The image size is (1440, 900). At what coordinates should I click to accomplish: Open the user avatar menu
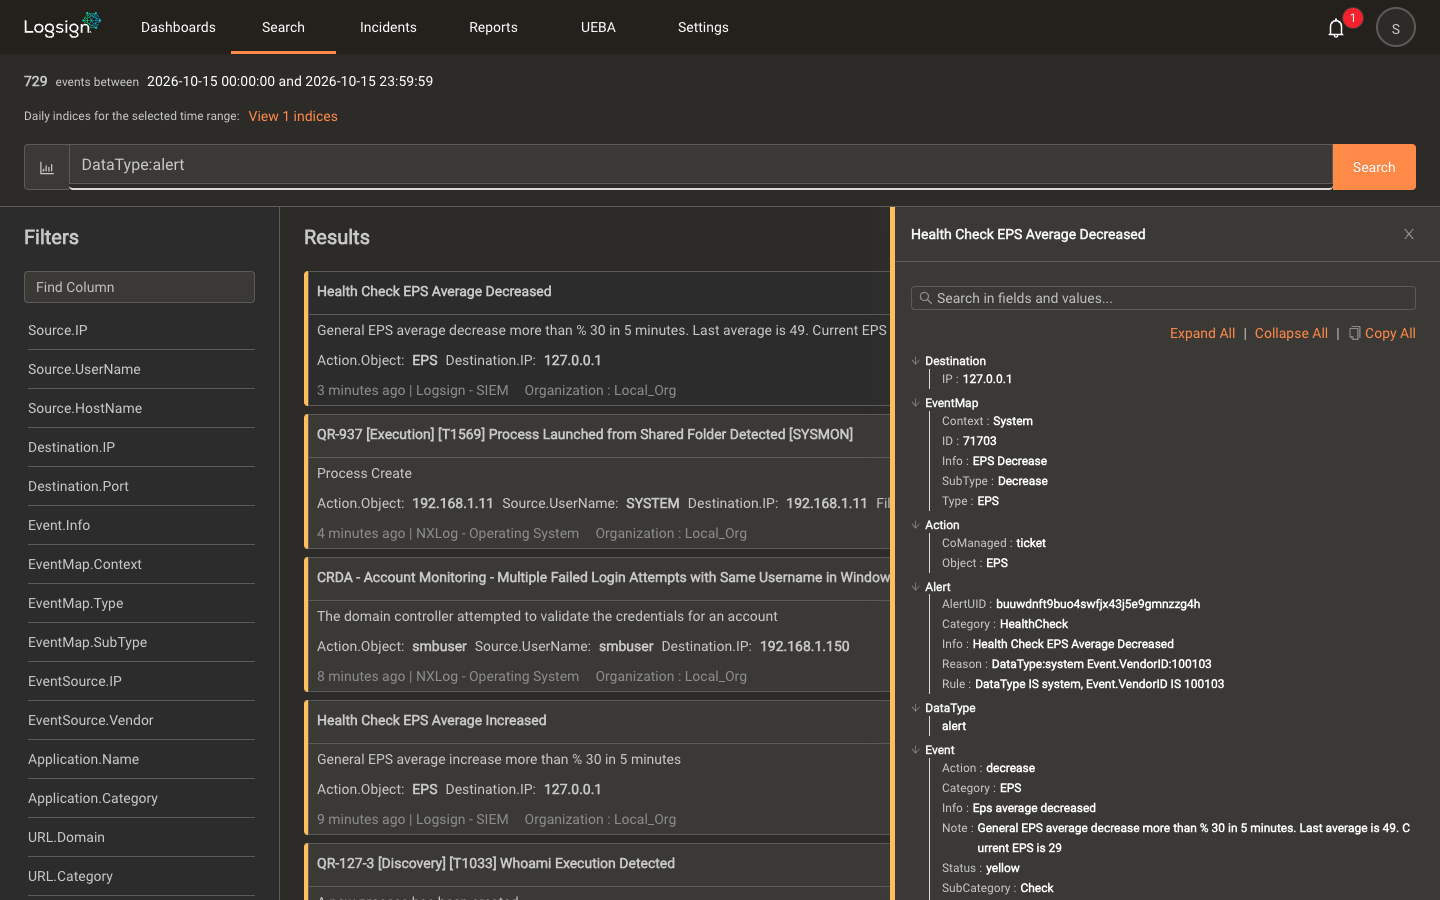(x=1396, y=28)
